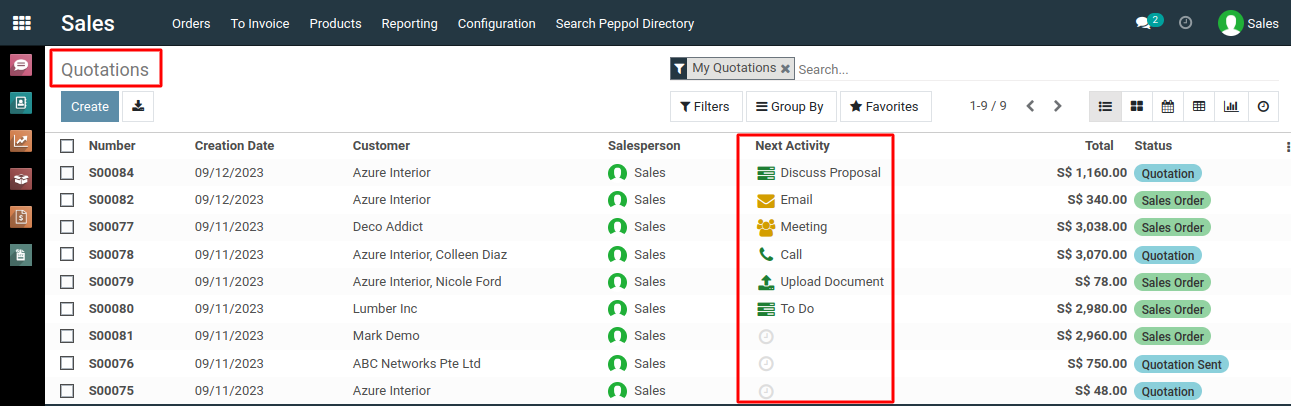
Task: Open the Discuss app in sidebar
Action: (x=21, y=65)
